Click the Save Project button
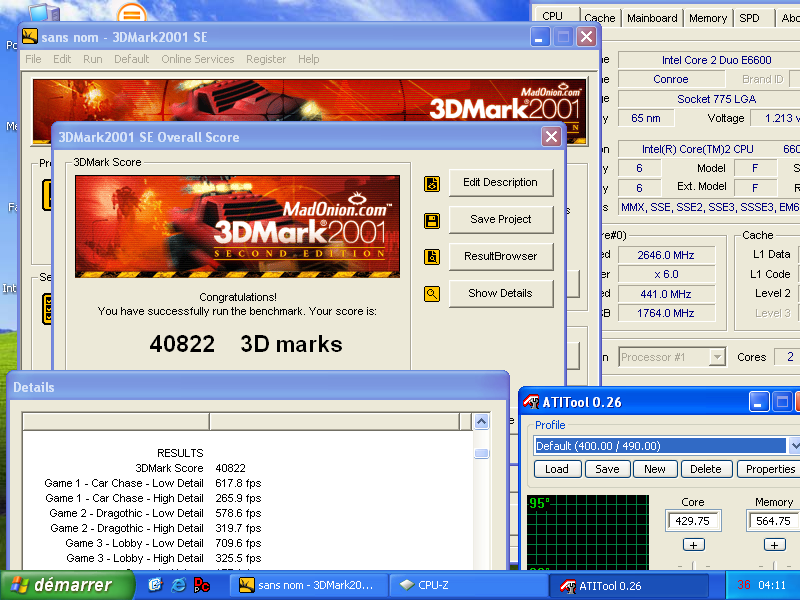This screenshot has width=800, height=600. (501, 219)
